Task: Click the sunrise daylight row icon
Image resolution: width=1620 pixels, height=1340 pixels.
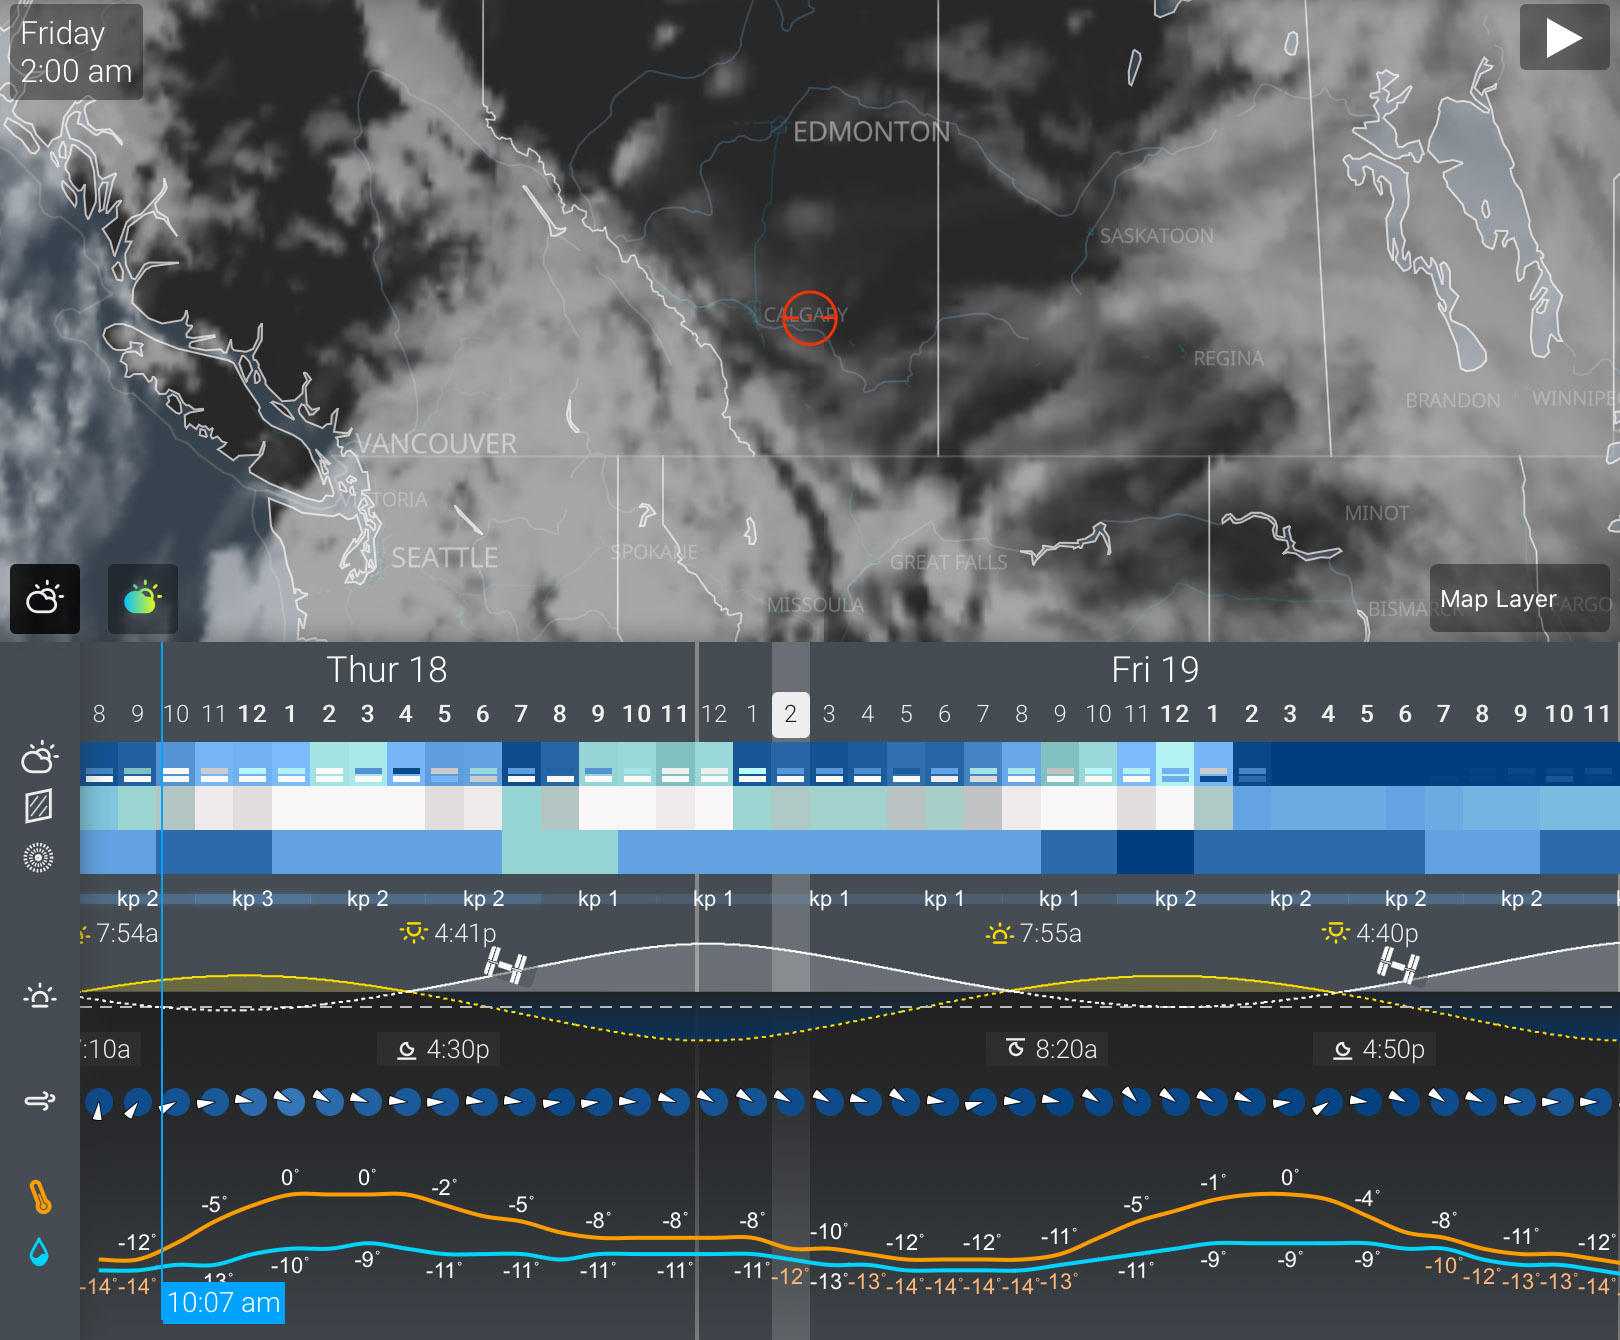Action: pyautogui.click(x=39, y=997)
